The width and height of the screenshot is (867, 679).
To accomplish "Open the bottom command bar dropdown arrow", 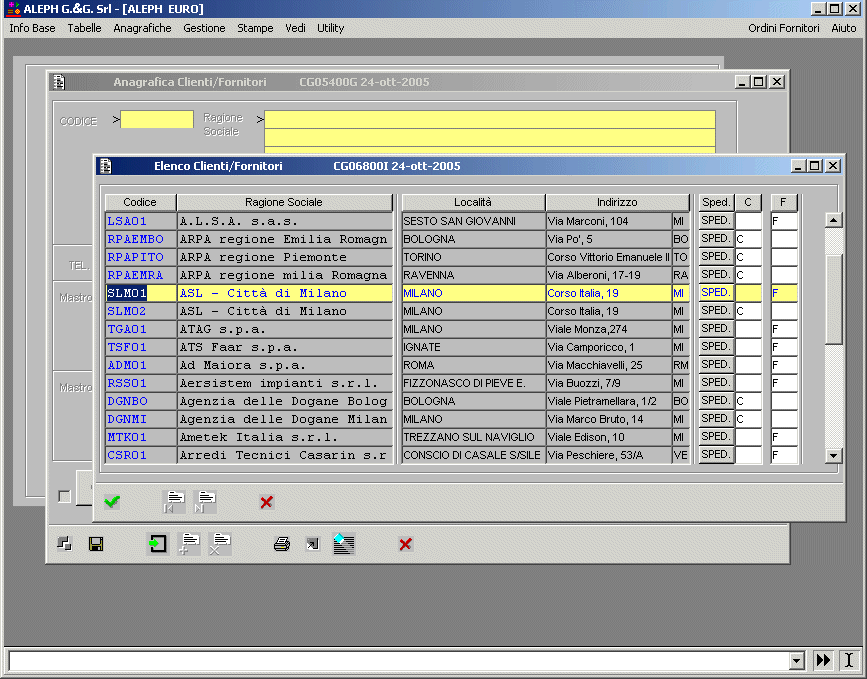I will pos(796,660).
